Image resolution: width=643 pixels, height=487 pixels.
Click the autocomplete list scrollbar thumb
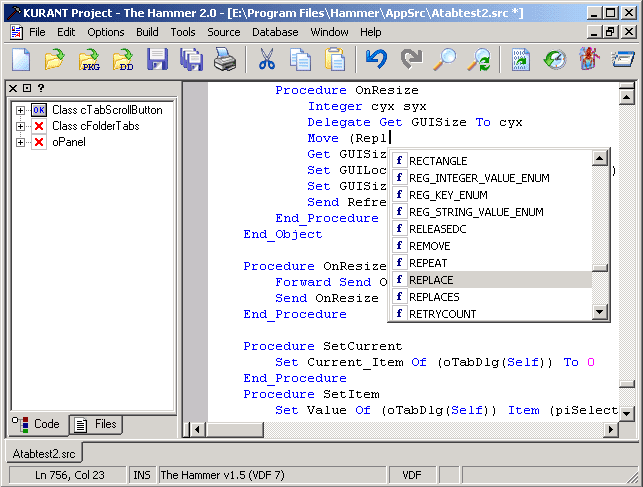coord(600,268)
